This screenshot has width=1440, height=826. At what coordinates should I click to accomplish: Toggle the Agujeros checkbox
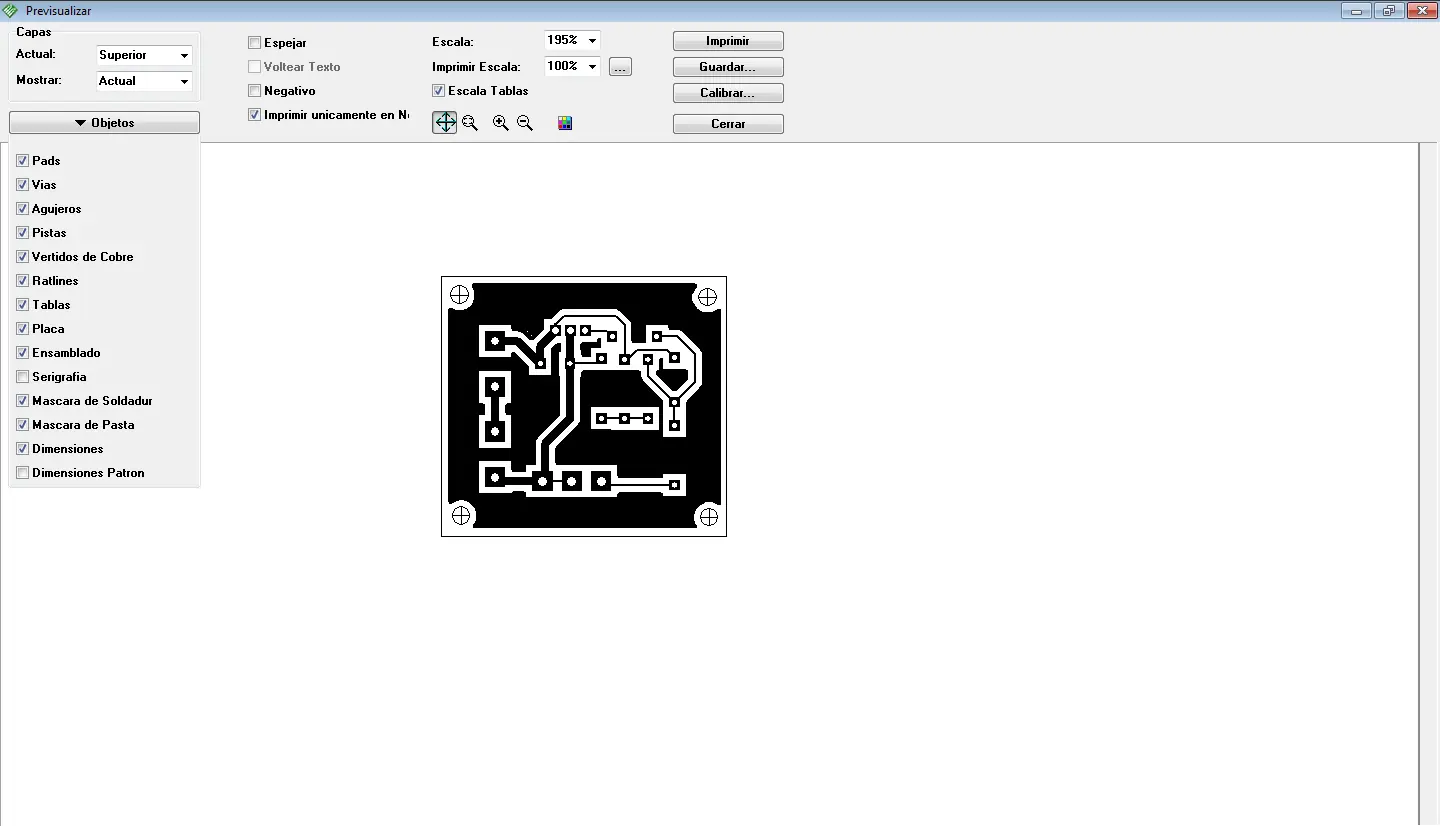22,209
